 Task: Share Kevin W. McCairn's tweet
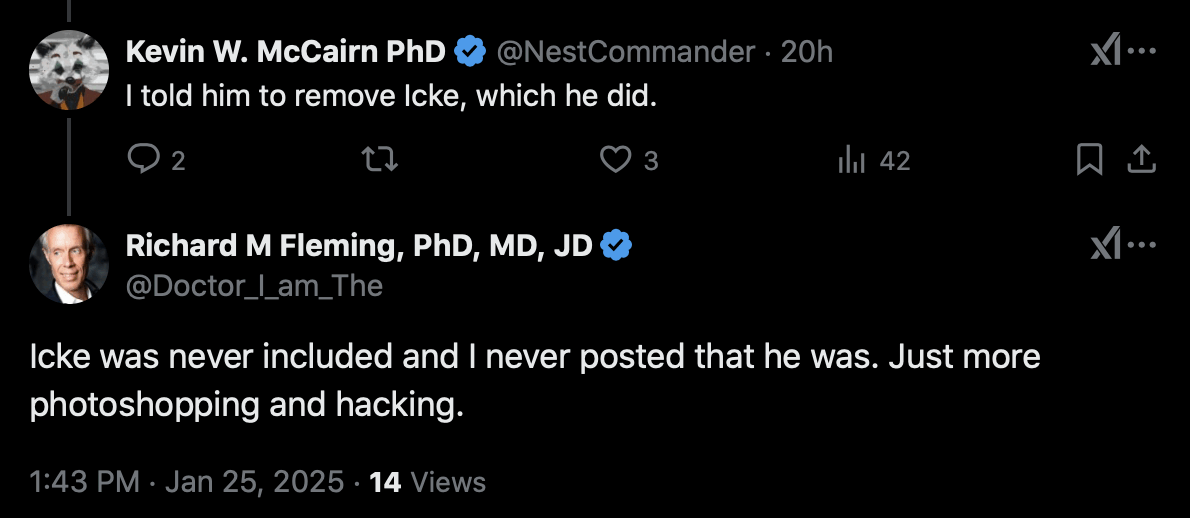1141,160
